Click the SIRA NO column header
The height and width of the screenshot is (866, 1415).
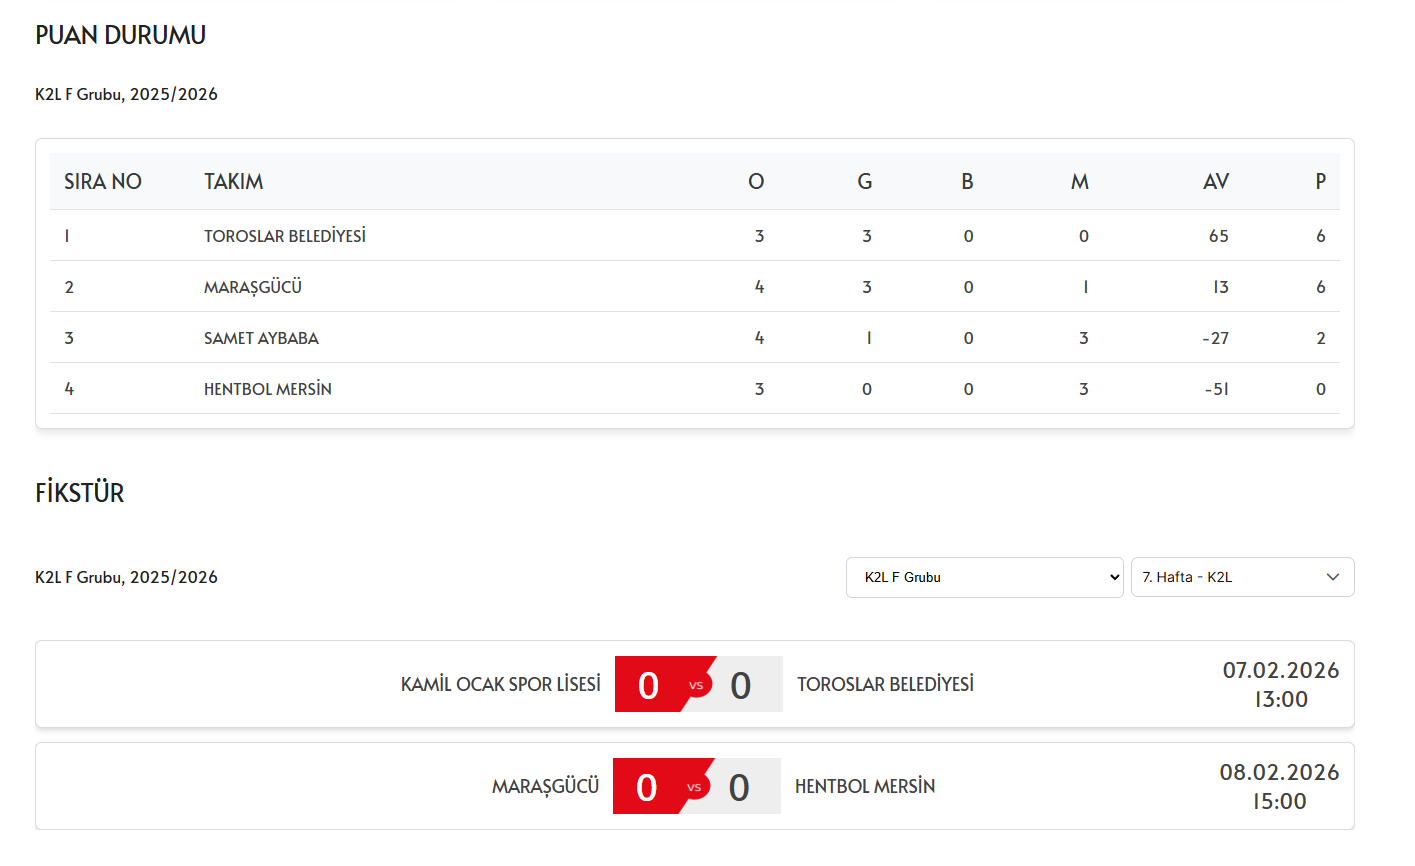click(103, 181)
